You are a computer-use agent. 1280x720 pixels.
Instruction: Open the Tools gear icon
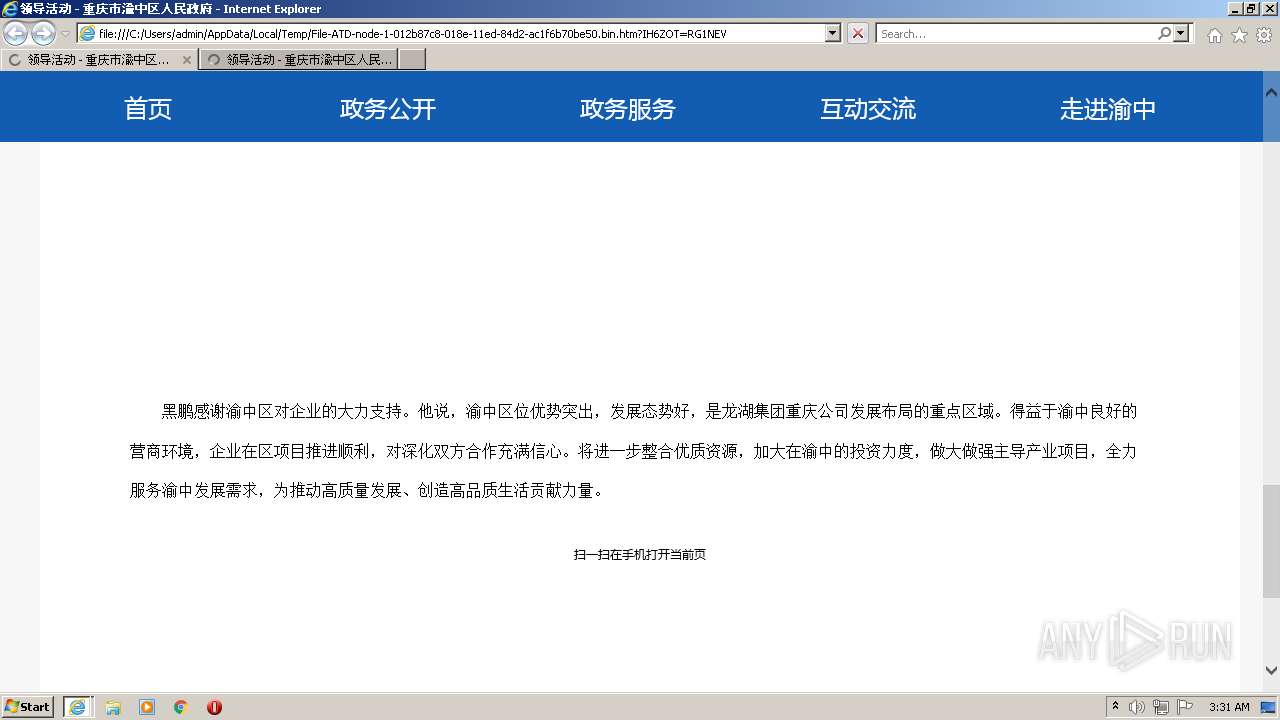click(1264, 35)
